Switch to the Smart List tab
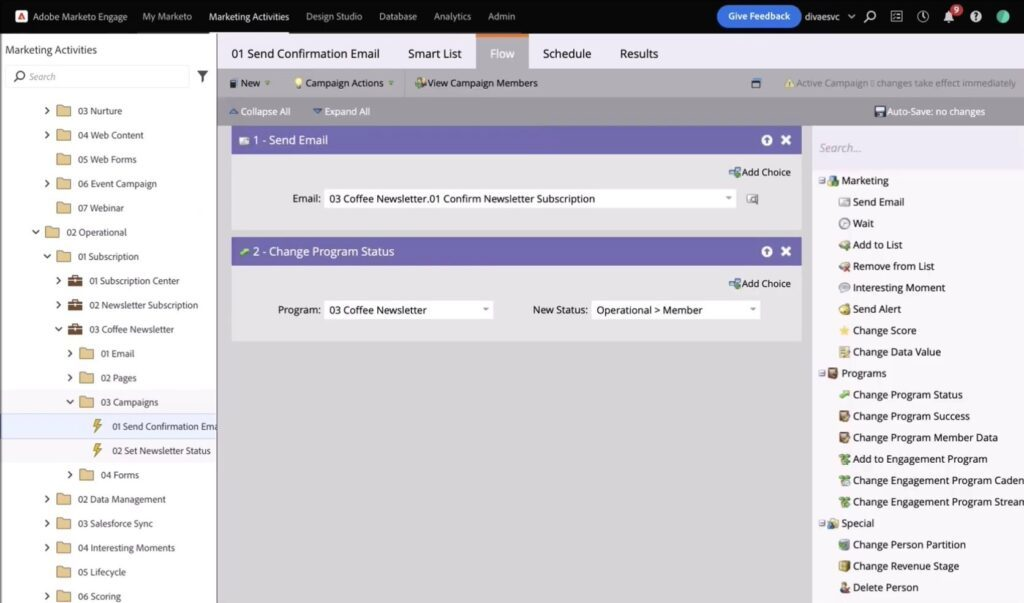Viewport: 1024px width, 603px height. click(434, 54)
